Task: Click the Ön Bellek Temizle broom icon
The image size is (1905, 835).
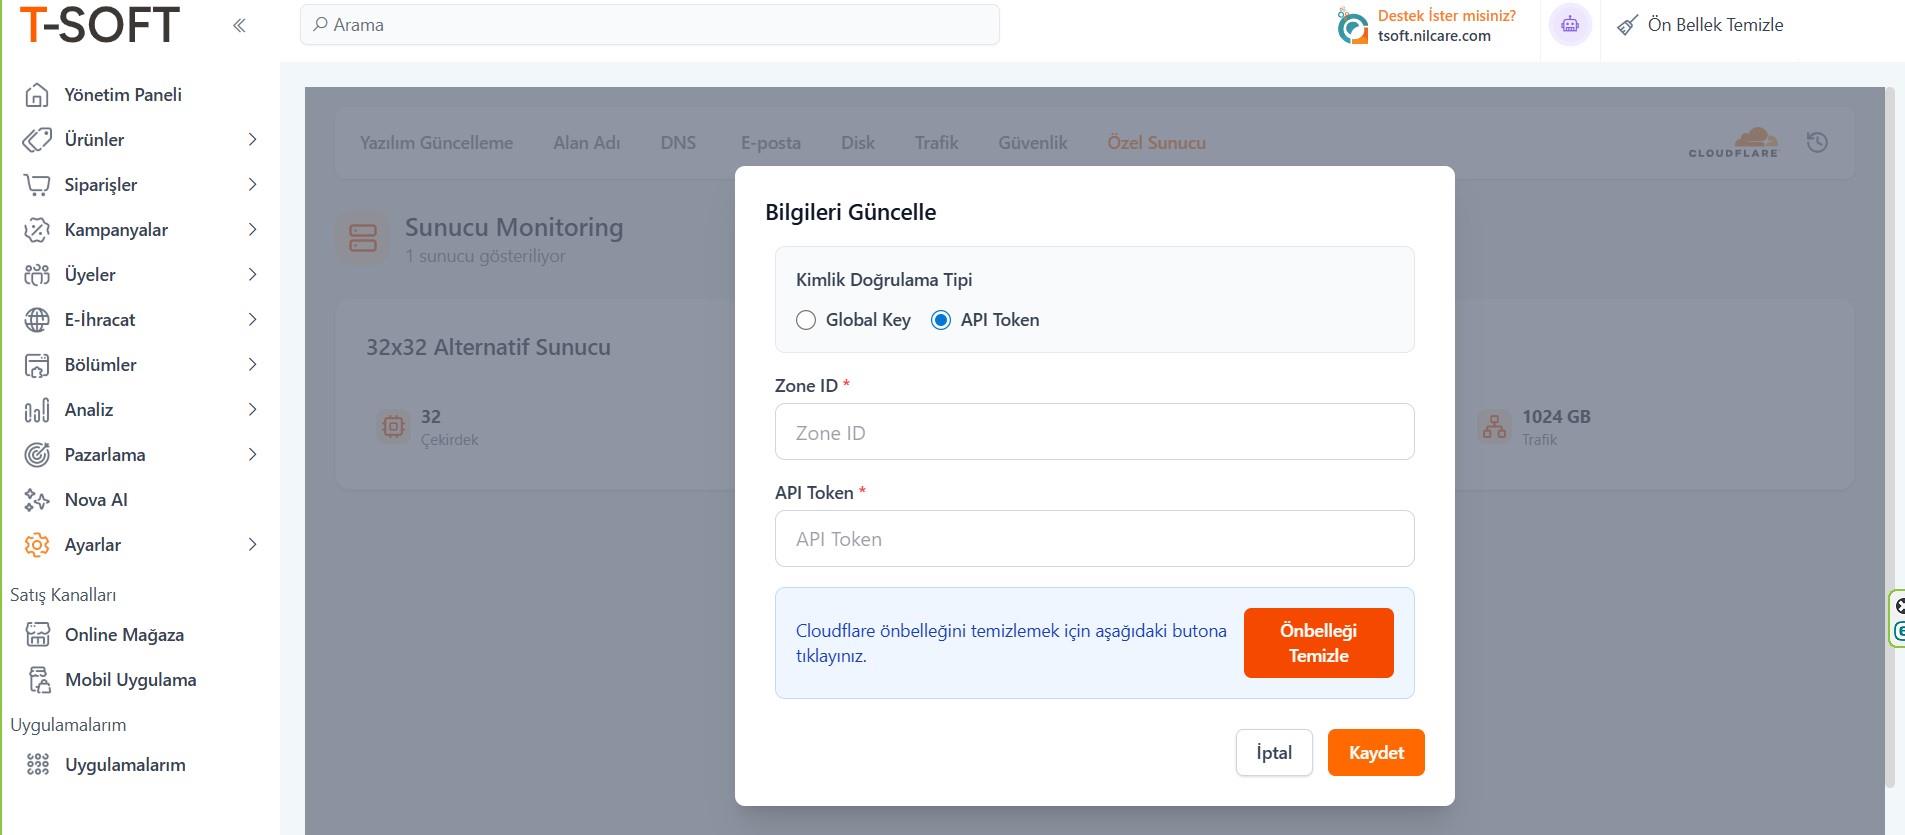Action: click(x=1628, y=25)
